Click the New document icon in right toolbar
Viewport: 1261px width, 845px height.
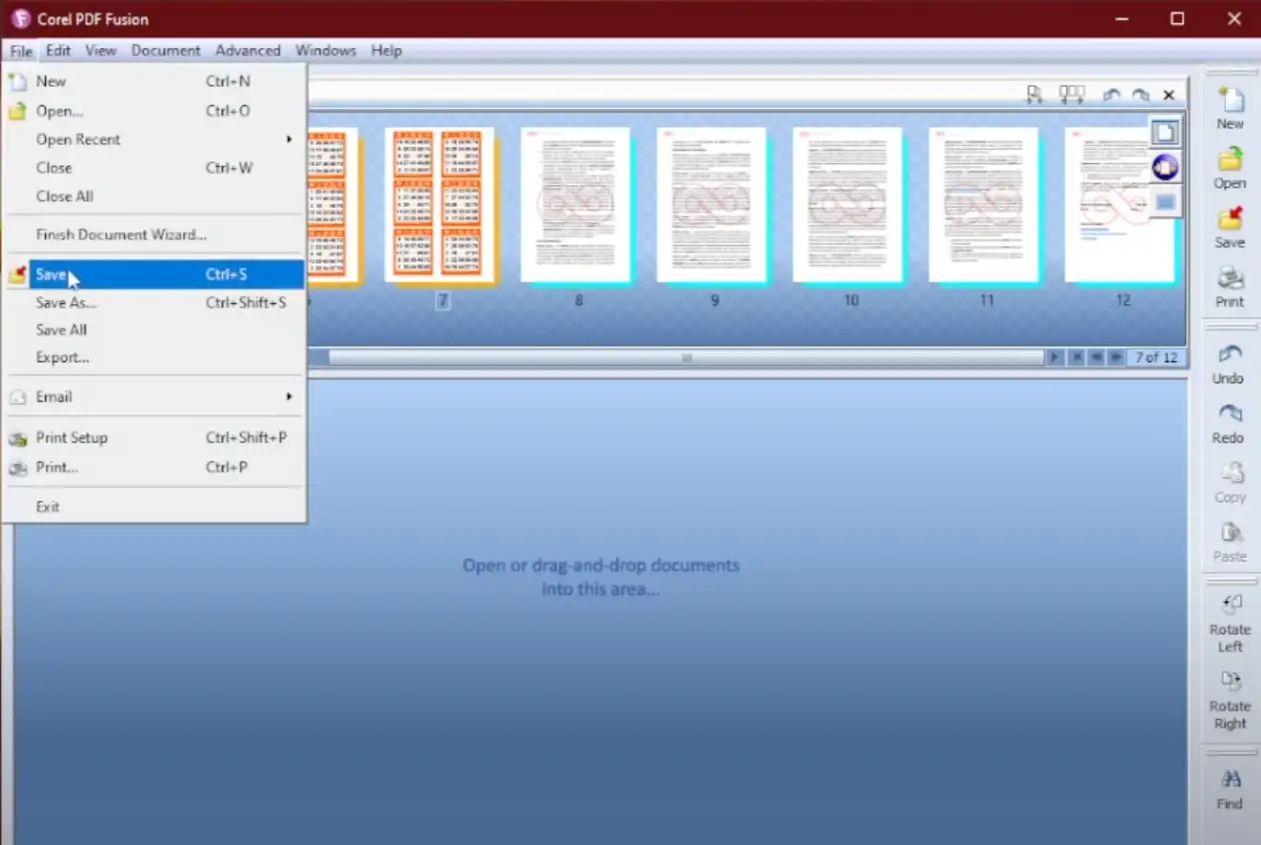(x=1230, y=101)
